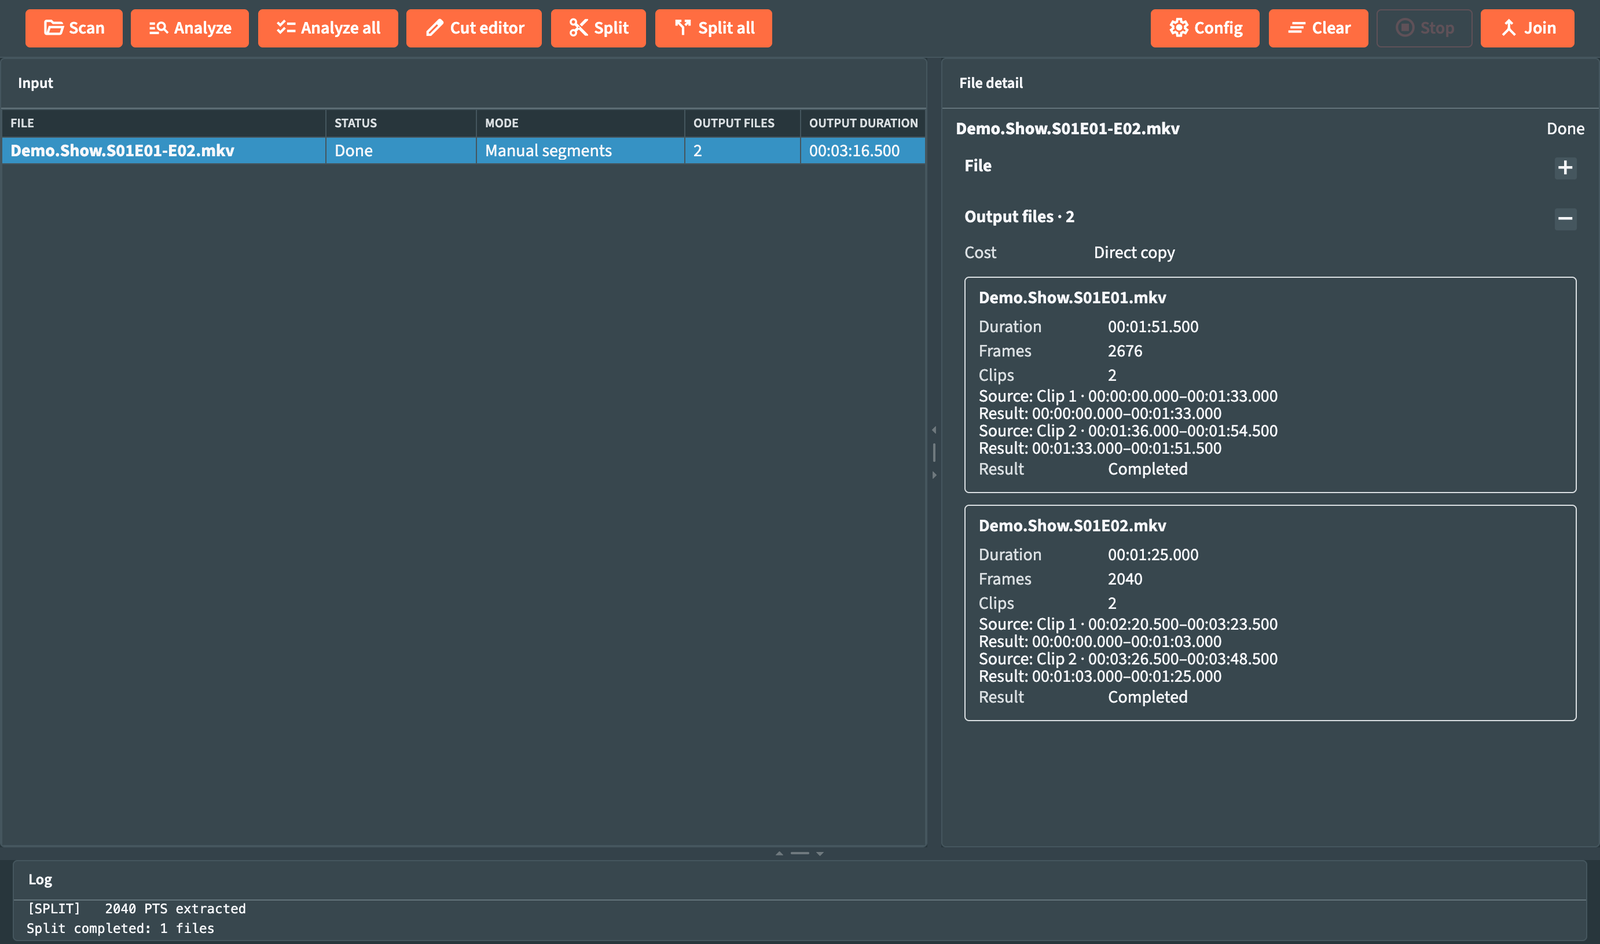Click the Scan button
The width and height of the screenshot is (1600, 944).
74,28
